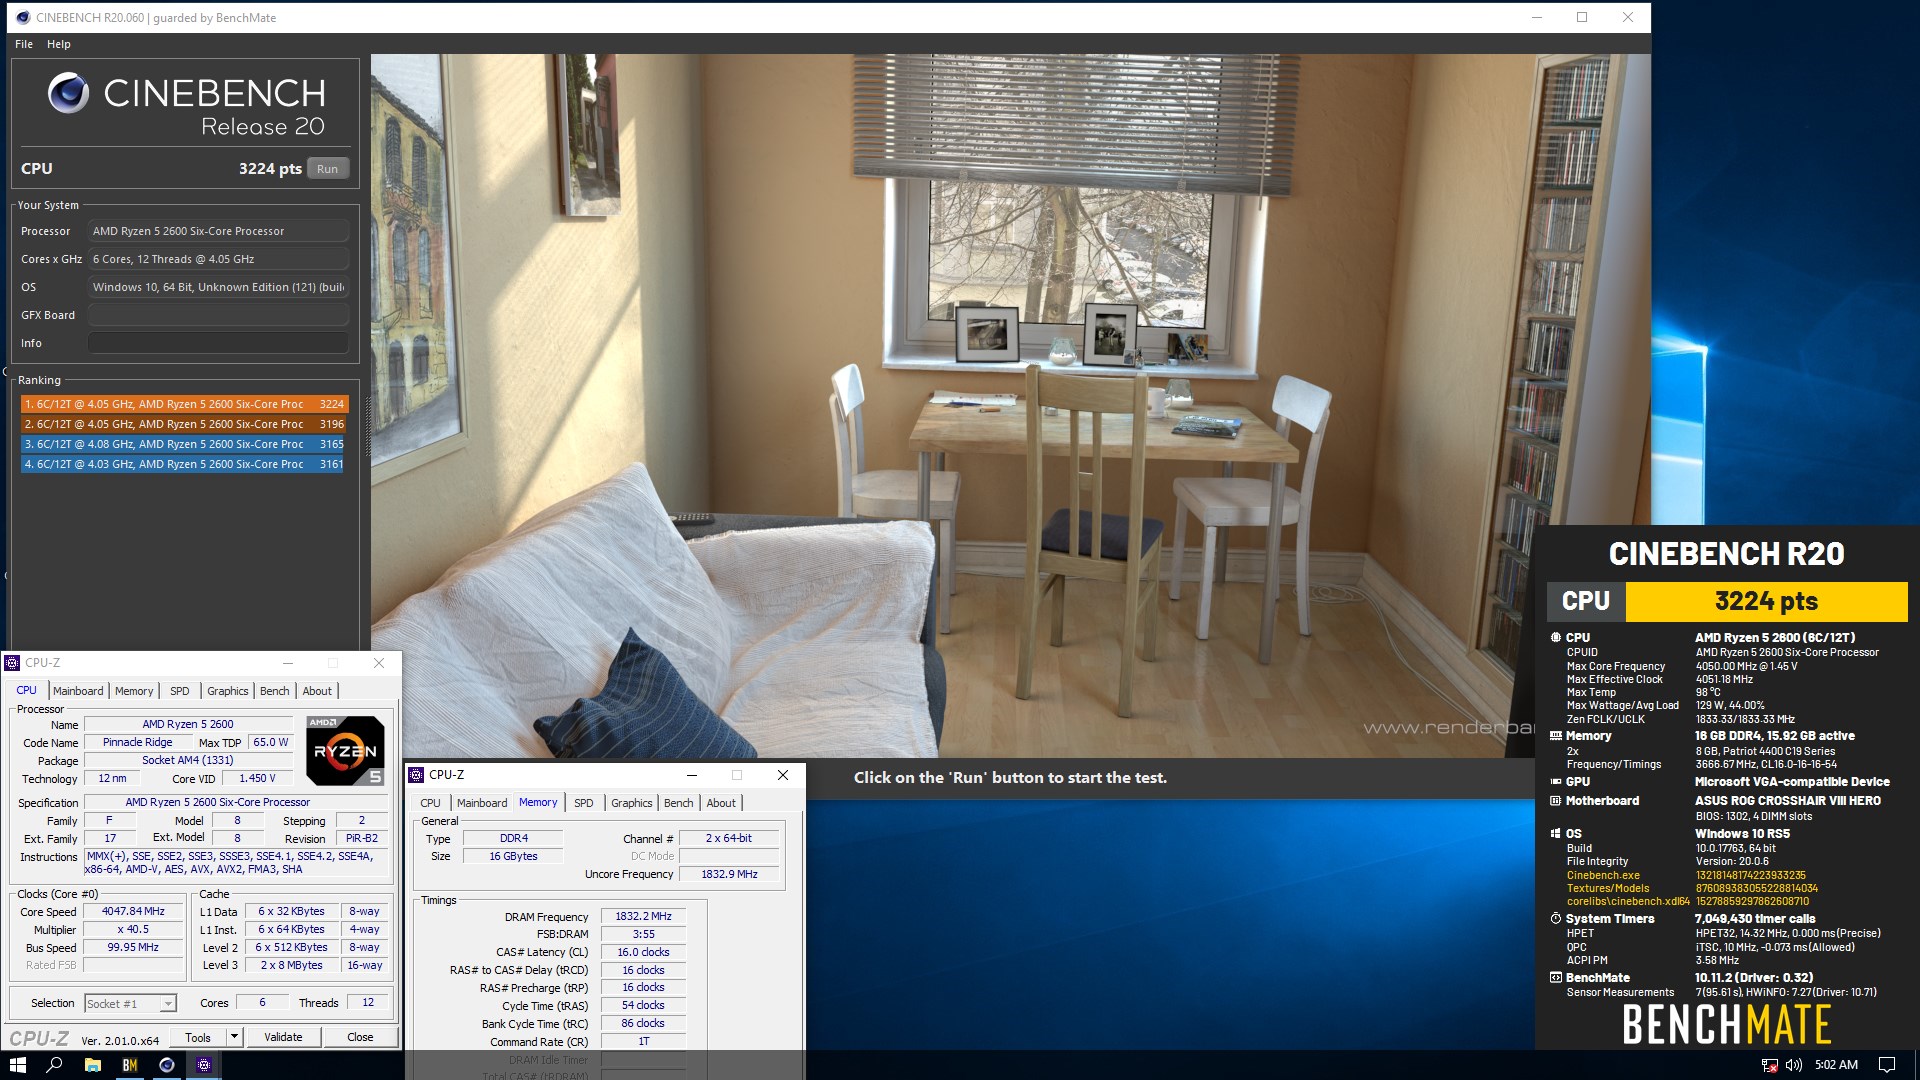Click the Uncore Frequency 1832.9 MHz value

pos(729,874)
